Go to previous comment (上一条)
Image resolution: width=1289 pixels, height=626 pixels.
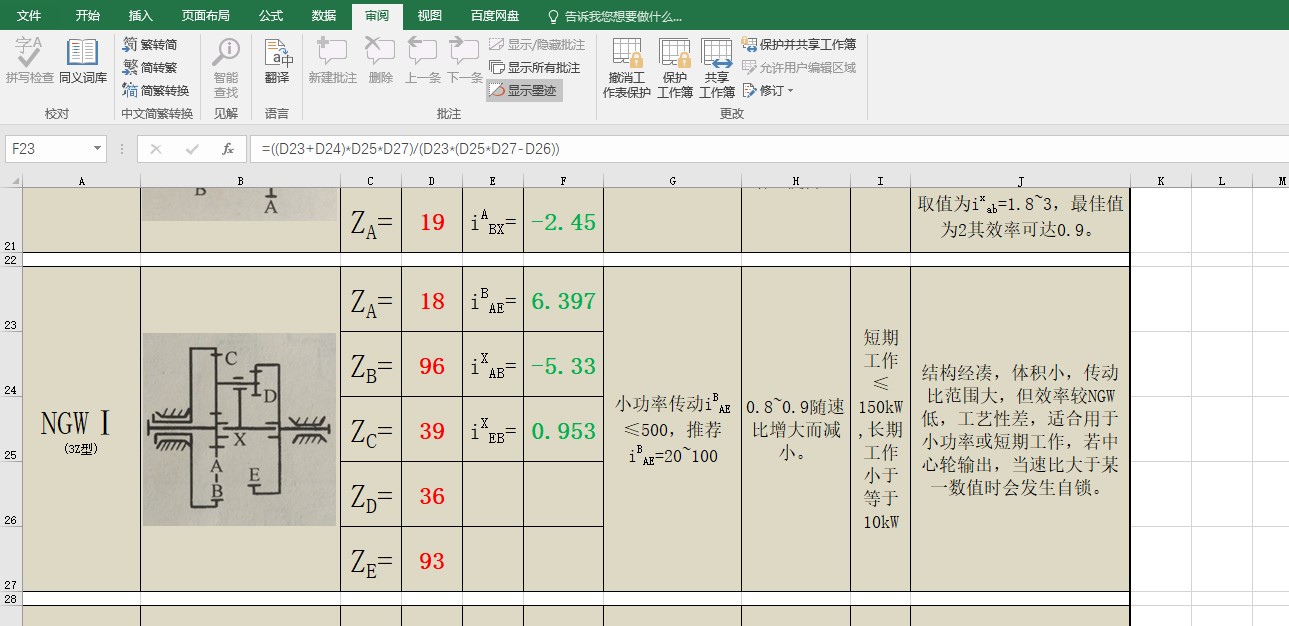click(x=423, y=60)
